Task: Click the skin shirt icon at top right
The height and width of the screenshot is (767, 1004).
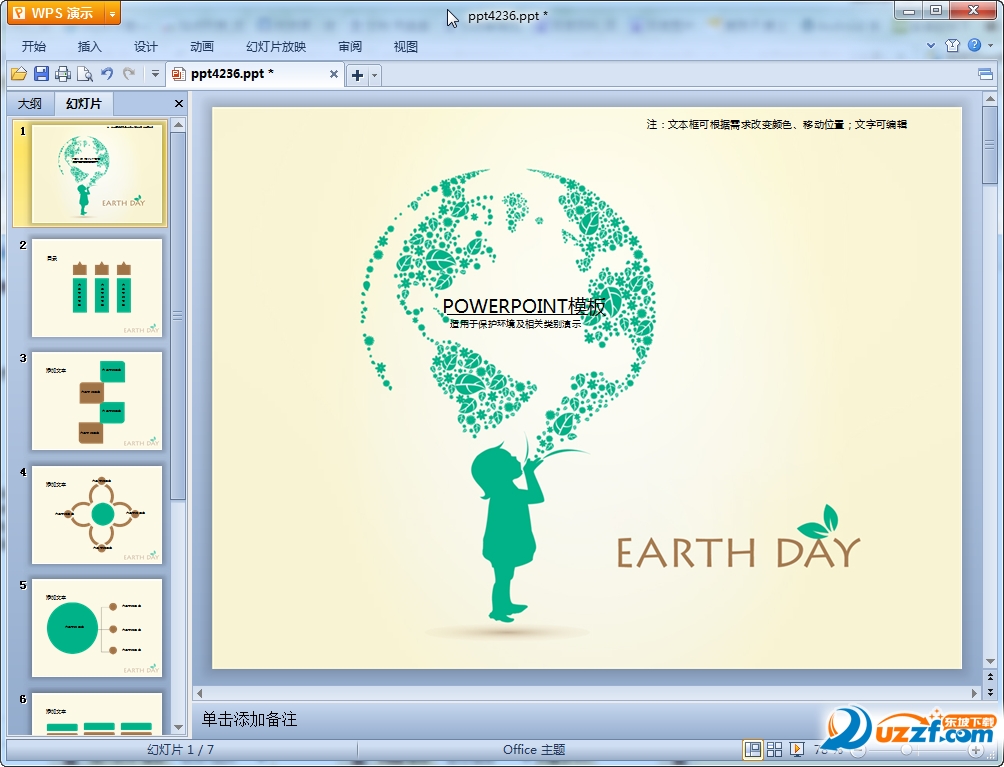Action: 952,45
